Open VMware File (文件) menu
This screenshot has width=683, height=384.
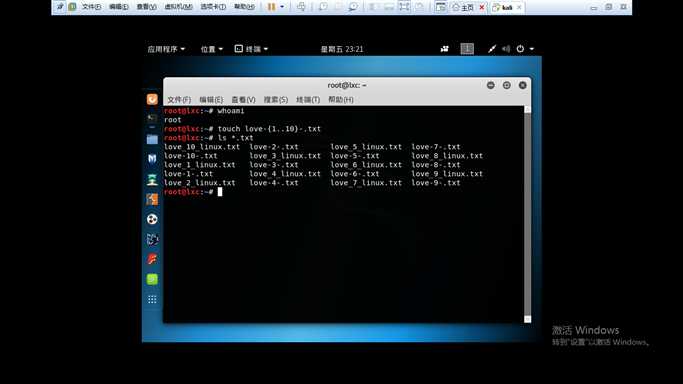tap(91, 7)
